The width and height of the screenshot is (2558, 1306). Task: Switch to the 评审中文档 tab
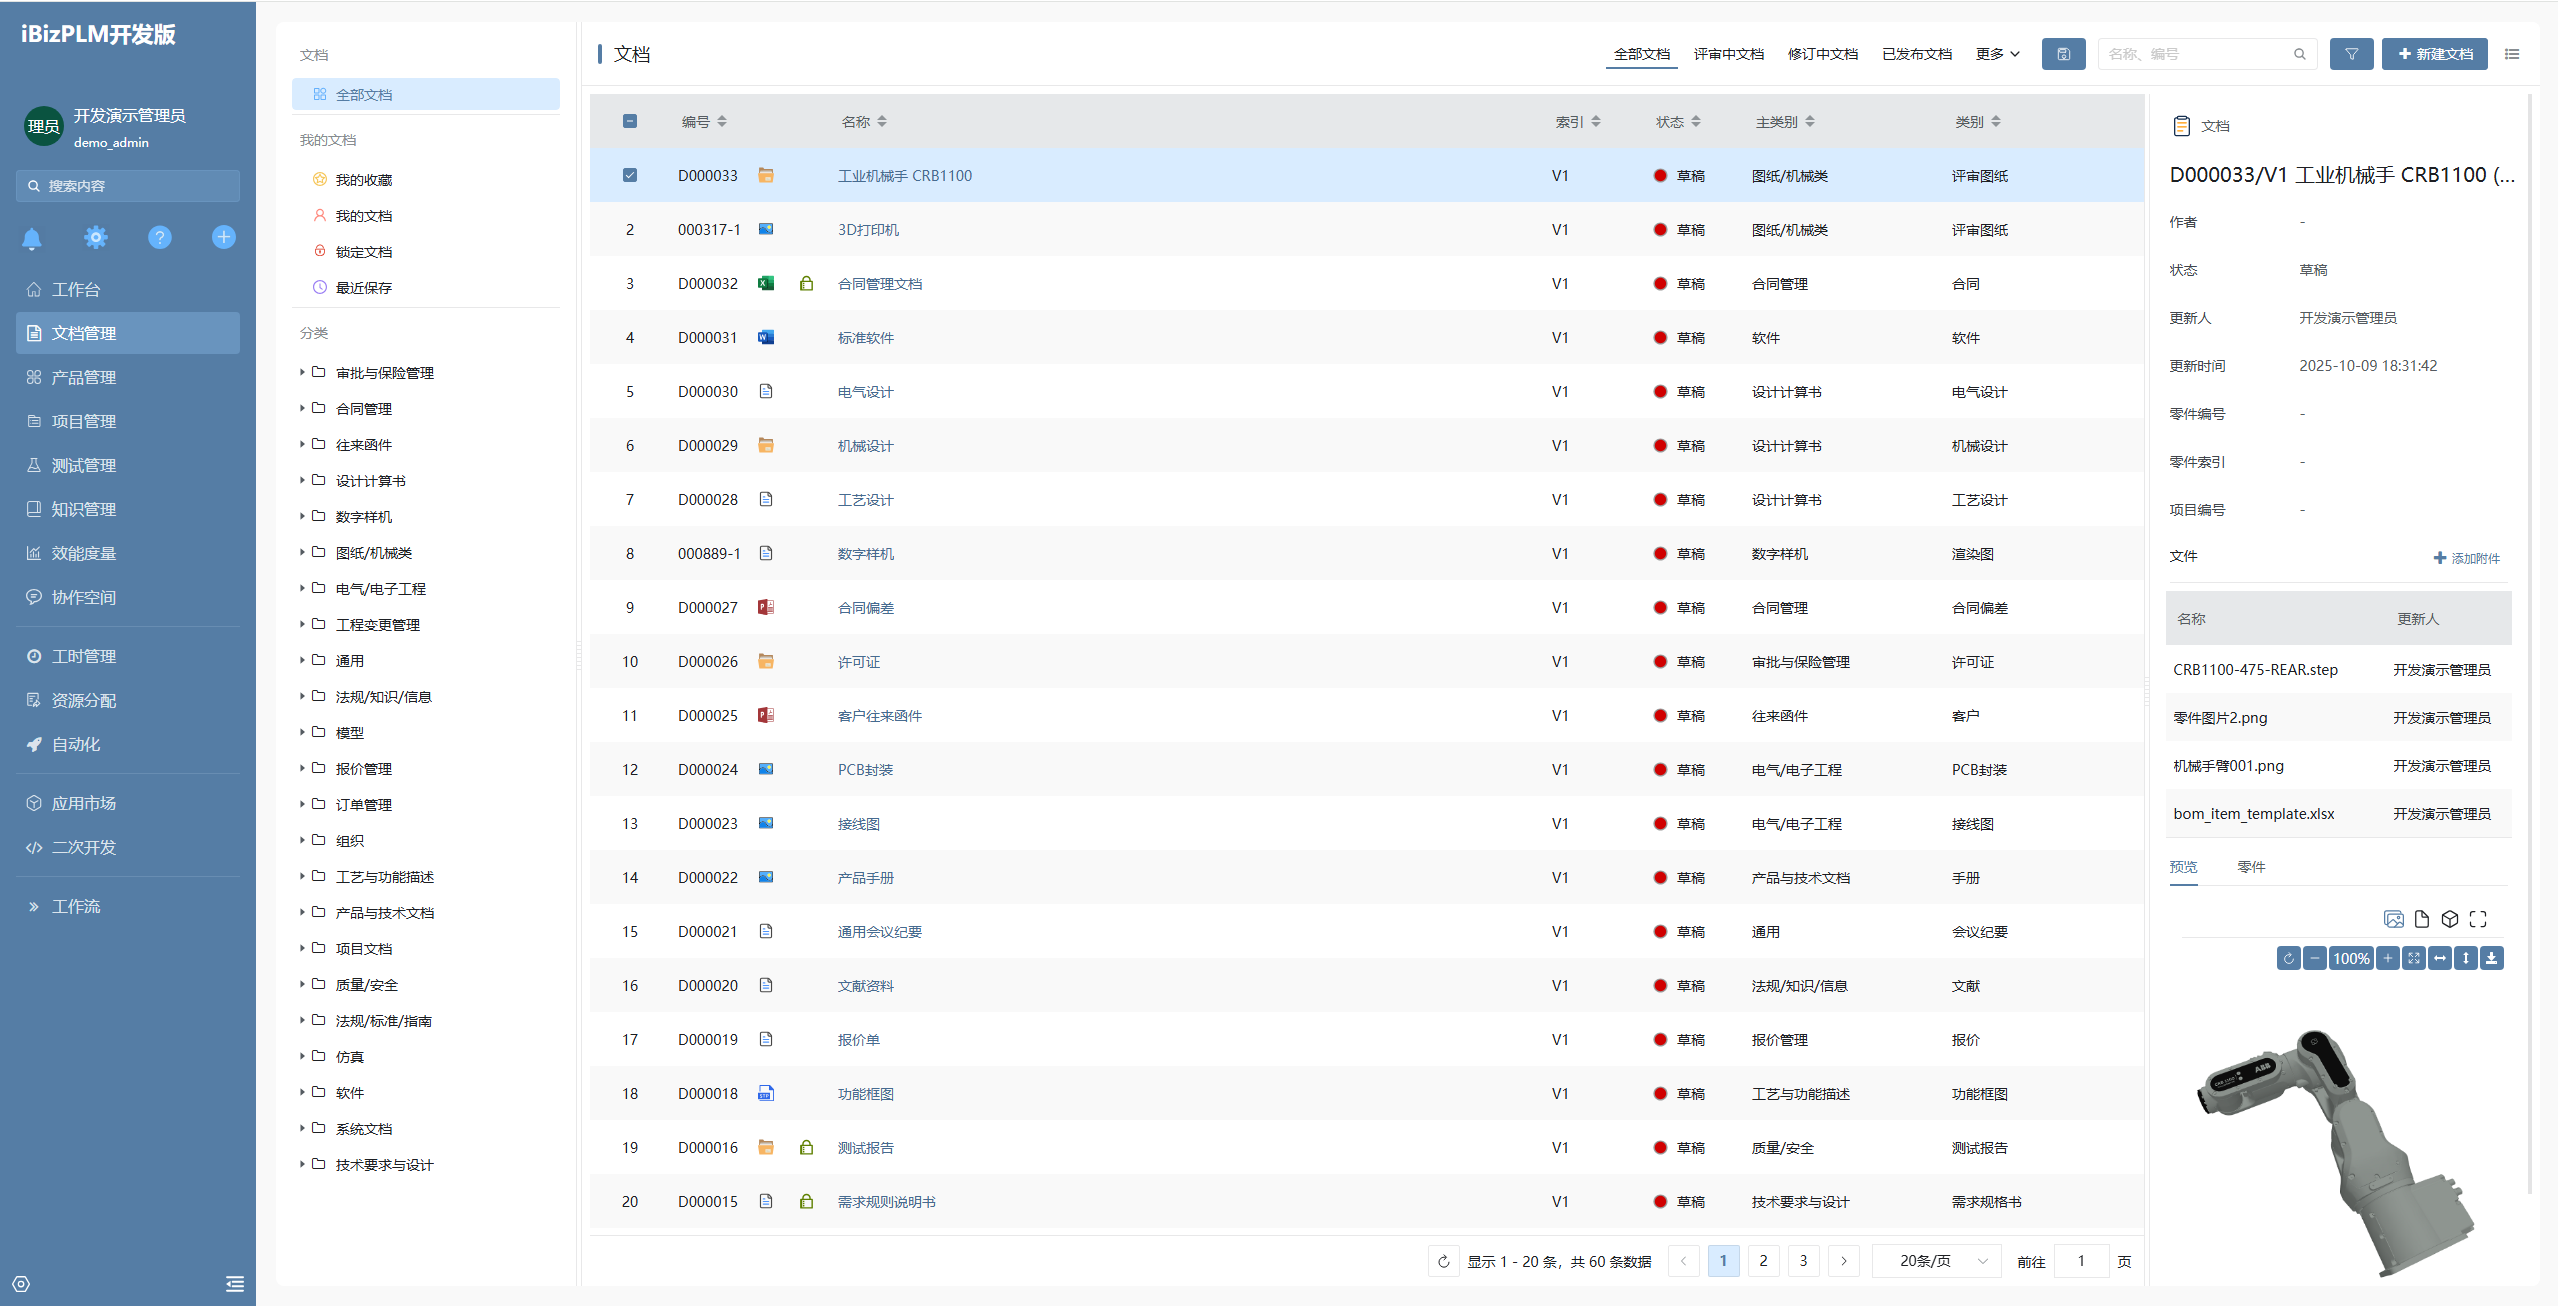[x=1728, y=54]
